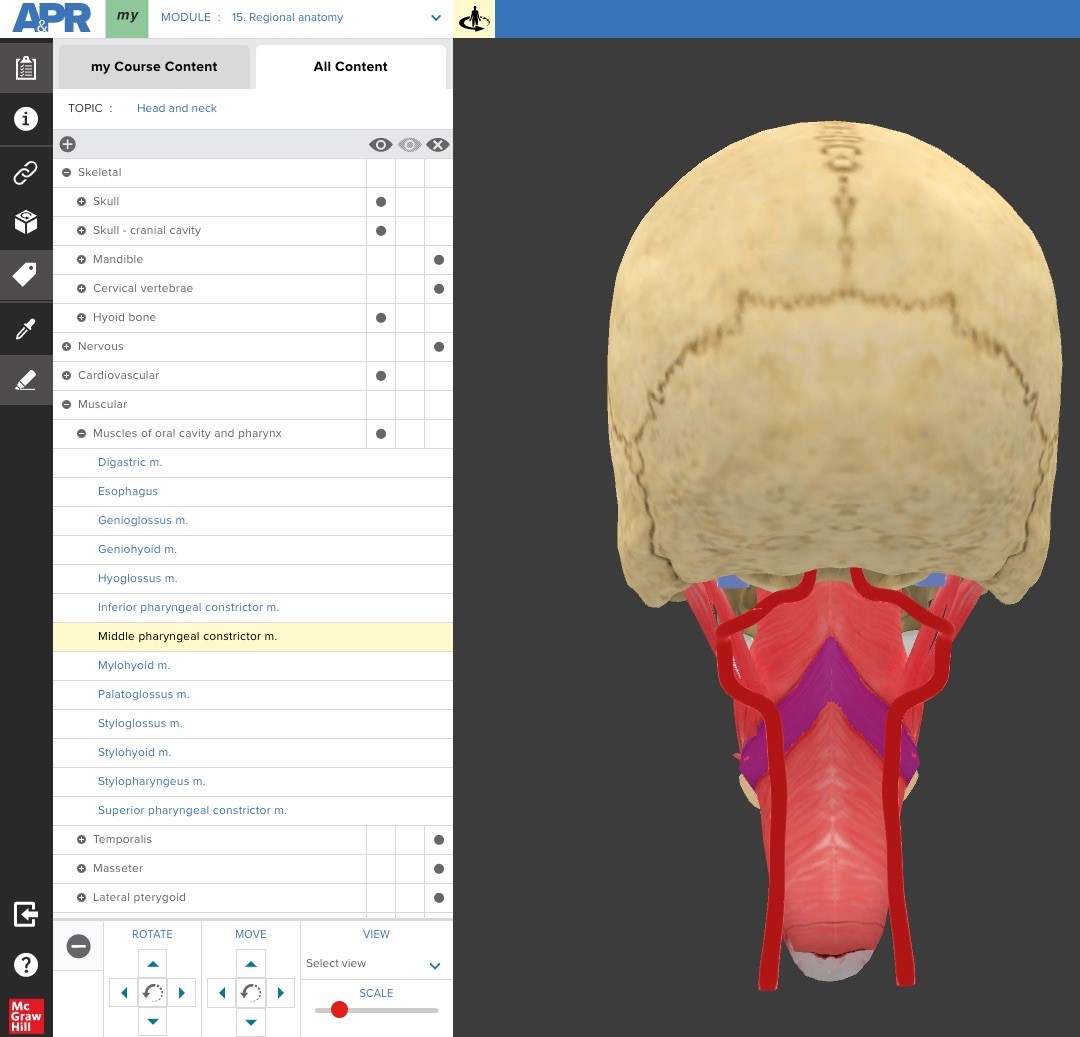Move model up arrow
The width and height of the screenshot is (1080, 1037).
click(x=251, y=964)
